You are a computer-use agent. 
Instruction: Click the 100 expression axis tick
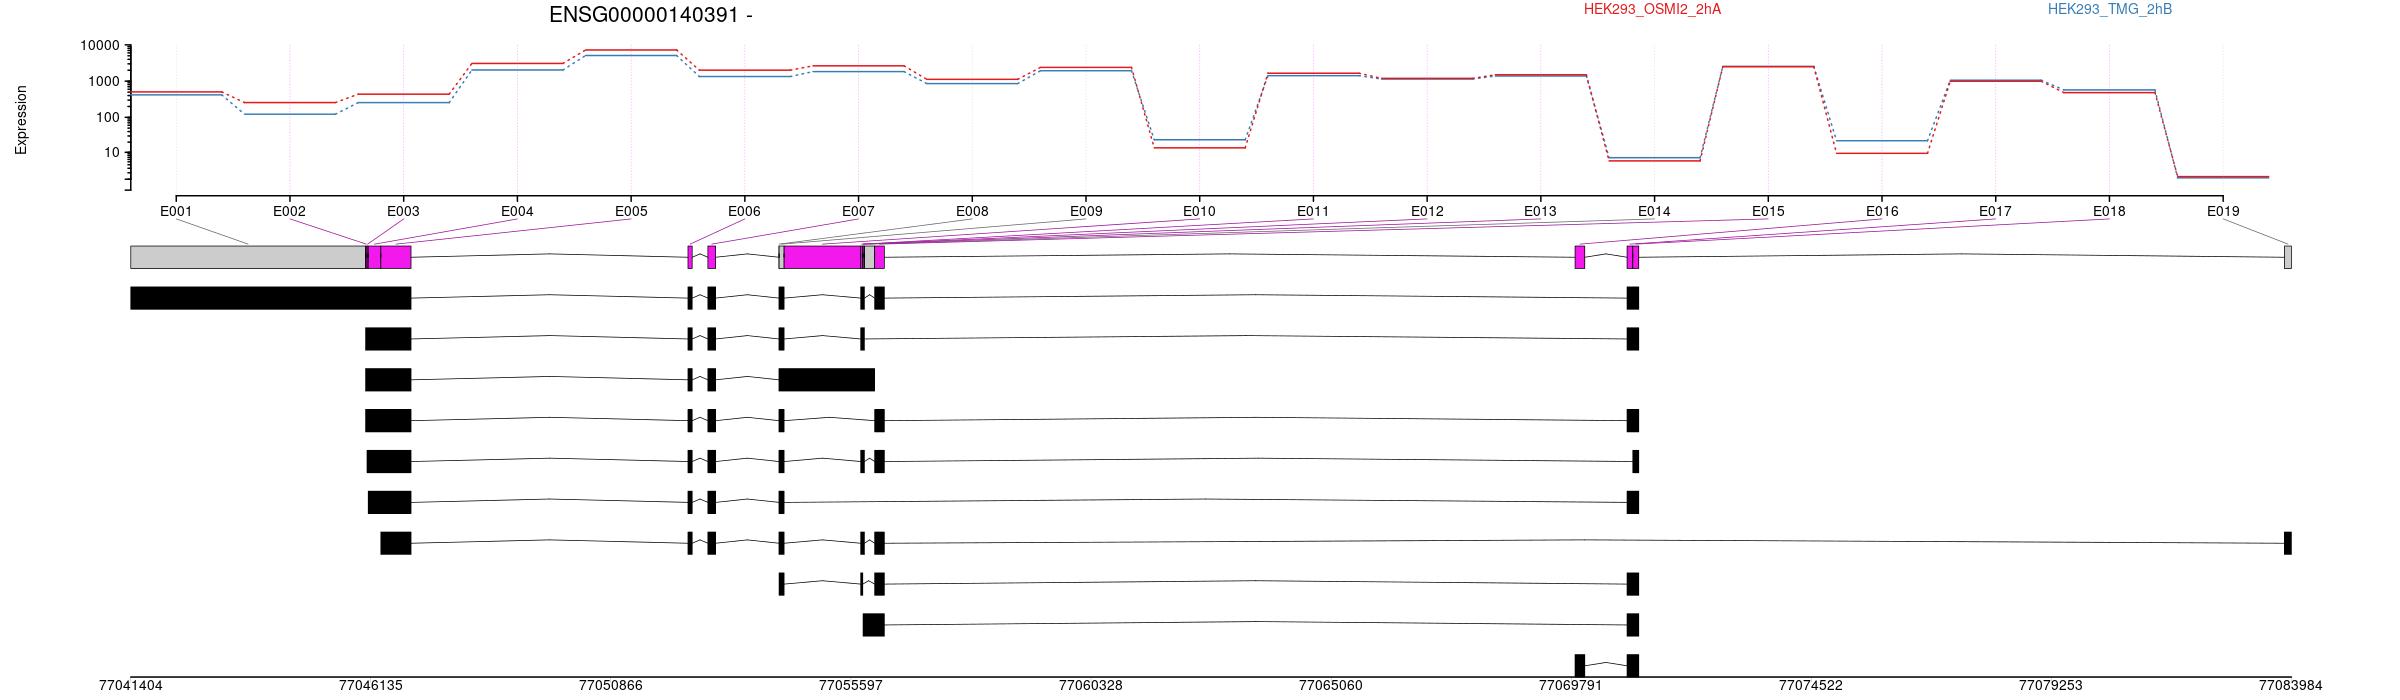click(108, 118)
